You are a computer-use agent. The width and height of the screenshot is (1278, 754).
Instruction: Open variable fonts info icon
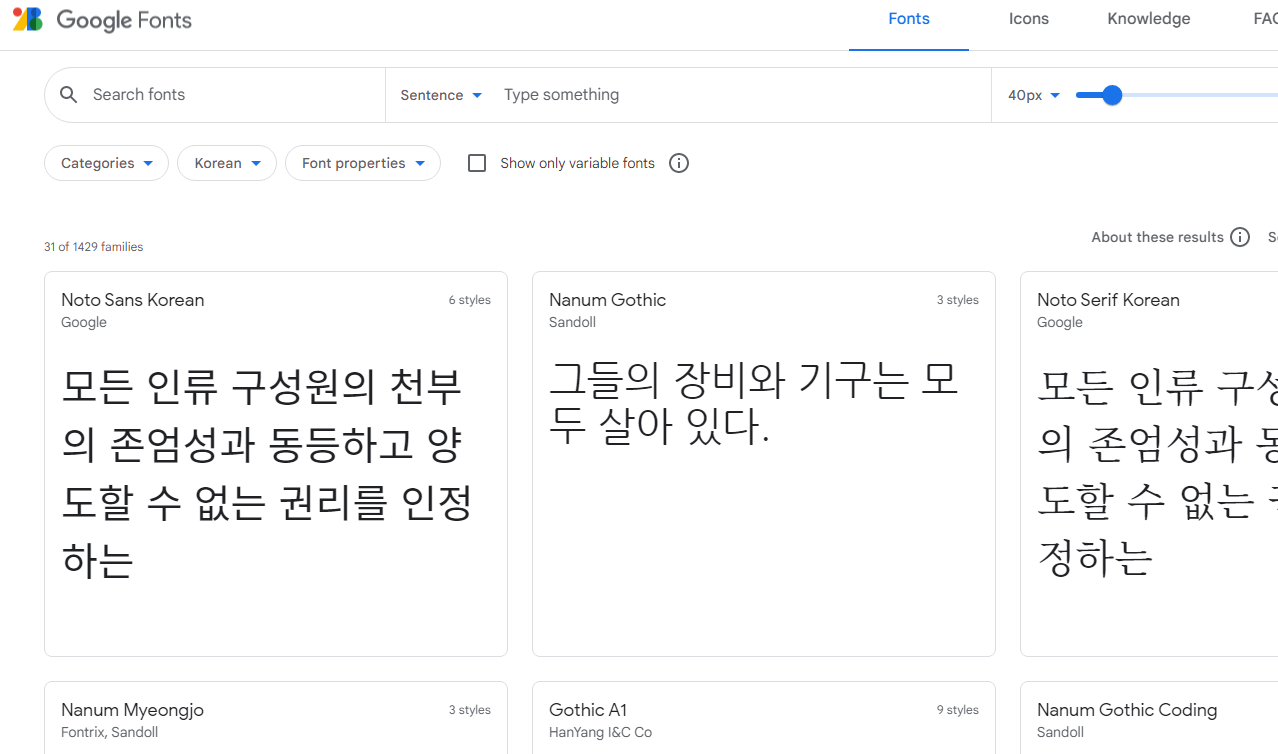679,163
